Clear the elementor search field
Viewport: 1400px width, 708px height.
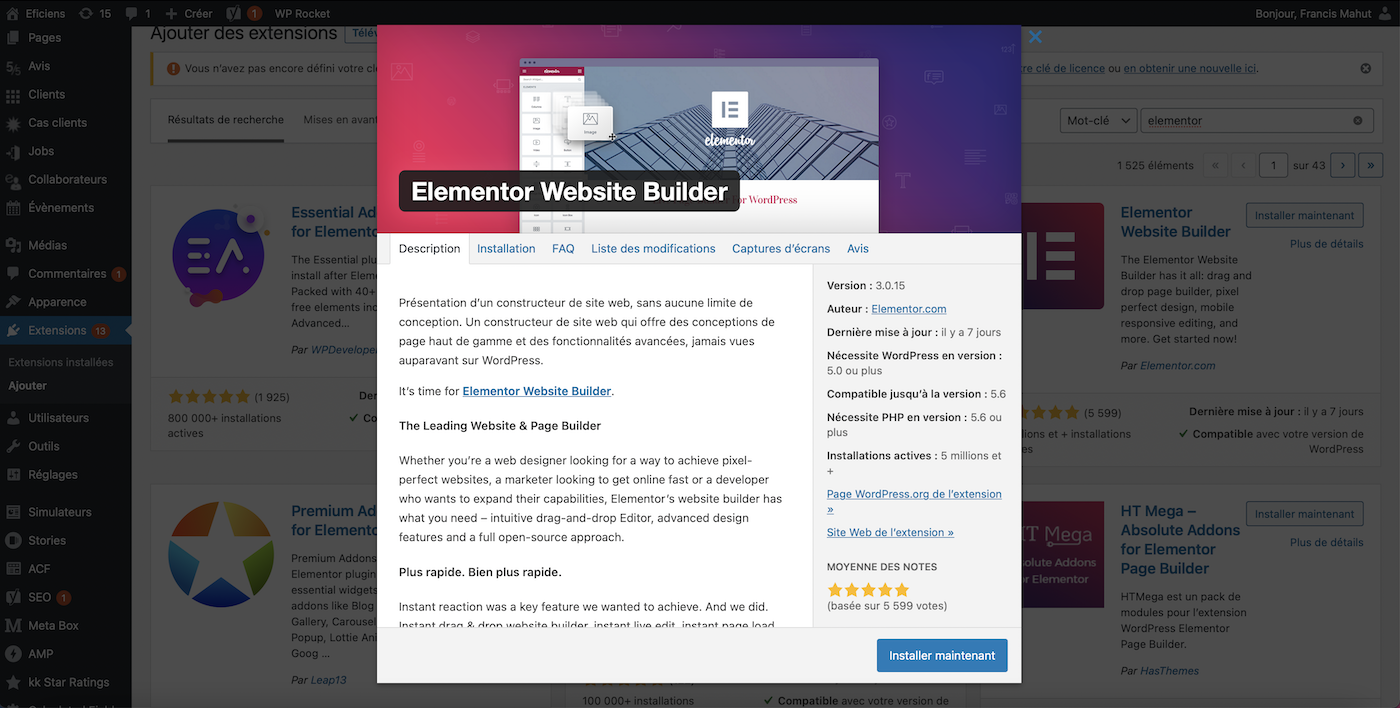click(x=1358, y=121)
